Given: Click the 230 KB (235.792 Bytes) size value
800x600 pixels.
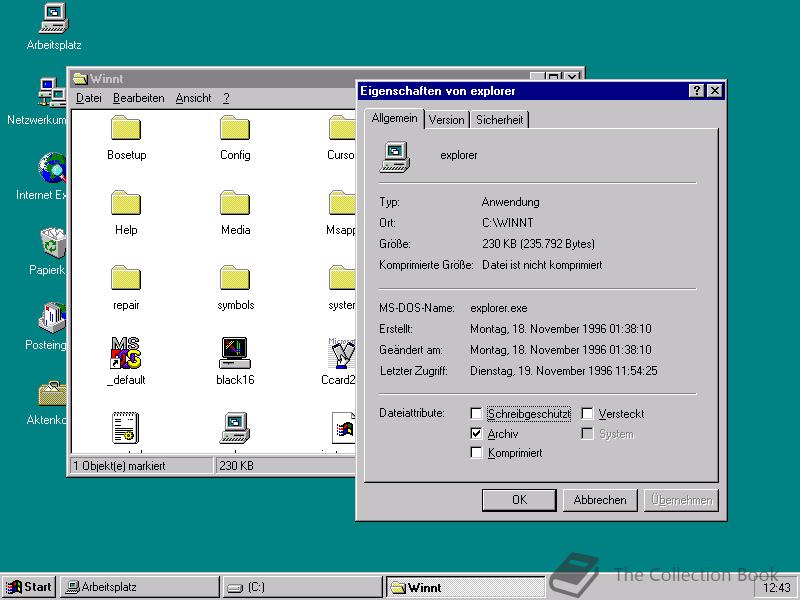Looking at the screenshot, I should [x=538, y=244].
